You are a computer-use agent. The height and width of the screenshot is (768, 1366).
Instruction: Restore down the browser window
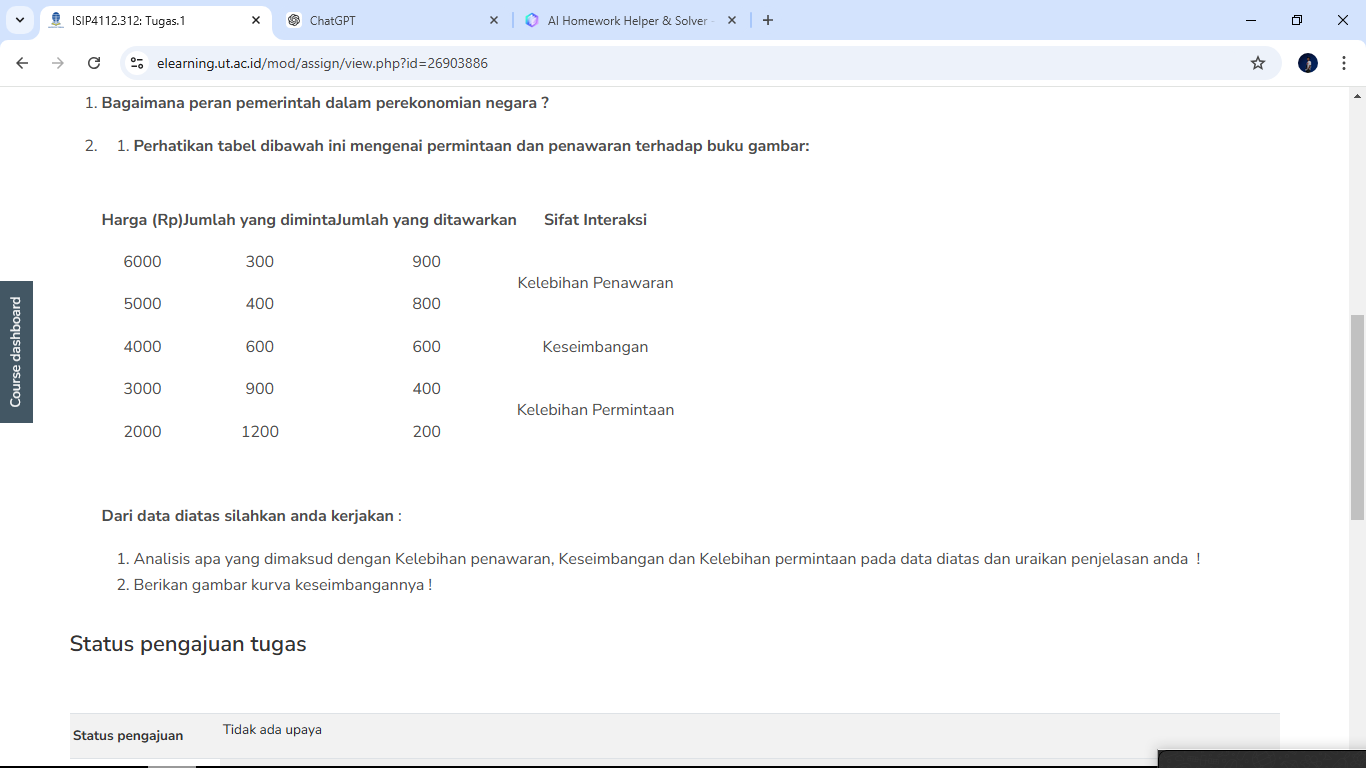(x=1297, y=20)
